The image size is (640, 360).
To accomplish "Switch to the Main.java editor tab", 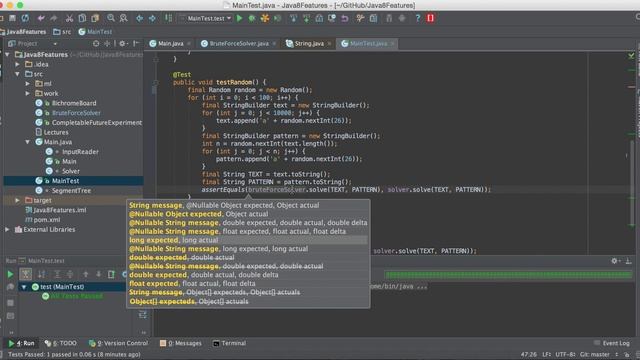I will tap(170, 44).
